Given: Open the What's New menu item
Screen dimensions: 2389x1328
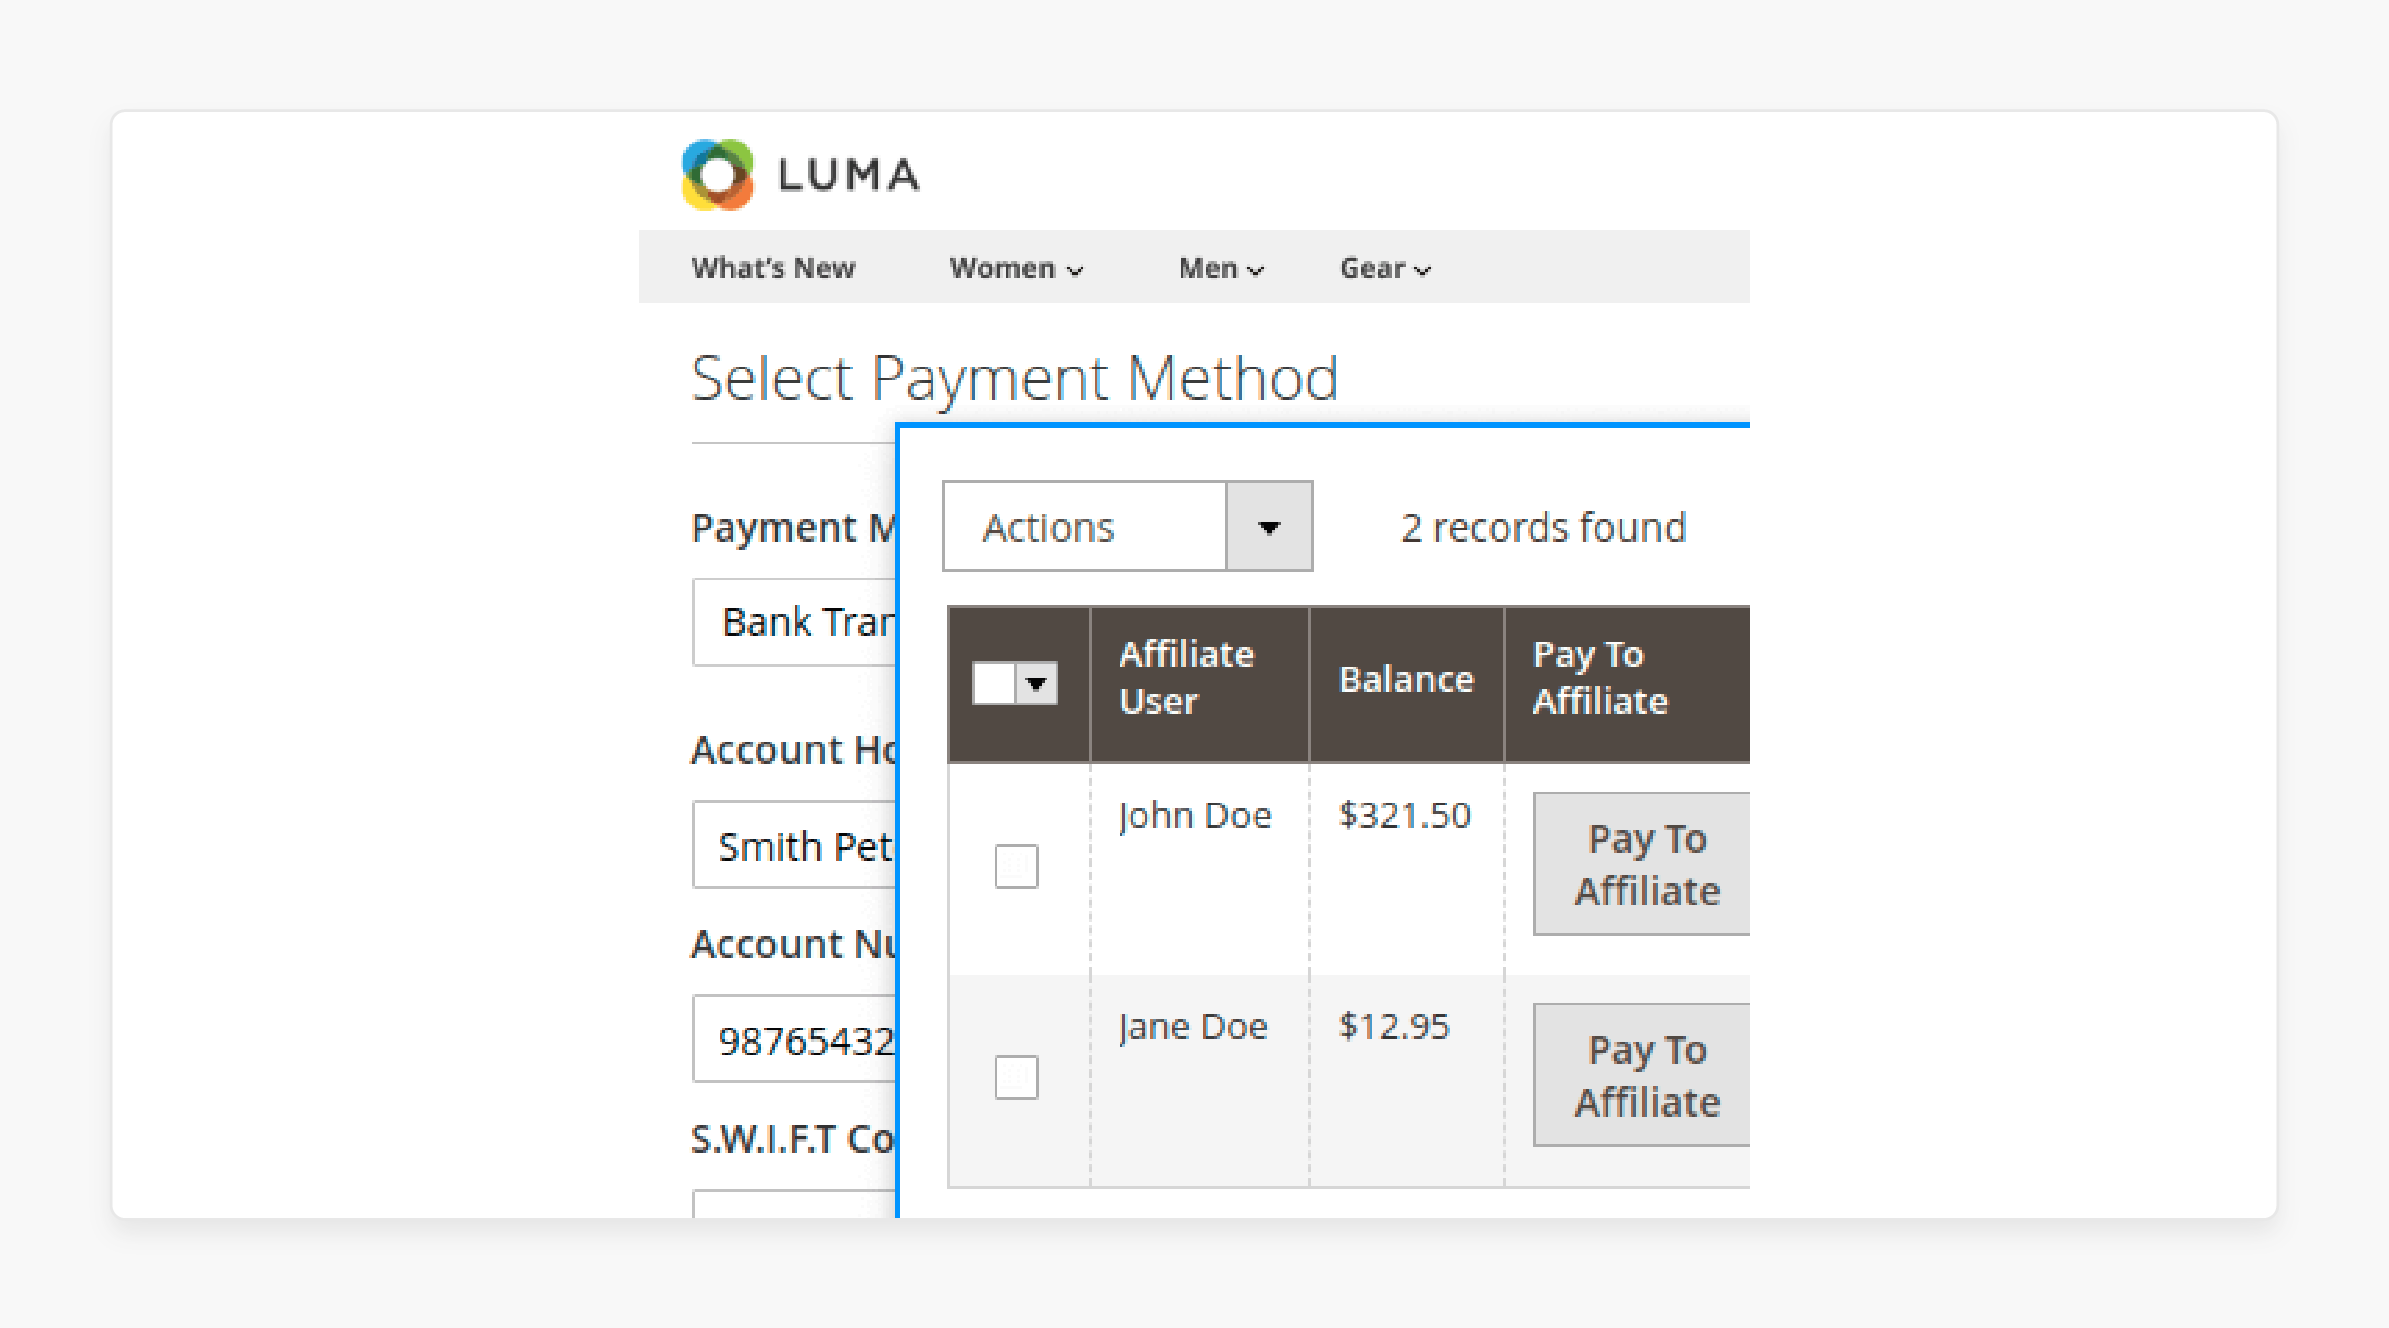Looking at the screenshot, I should [773, 268].
